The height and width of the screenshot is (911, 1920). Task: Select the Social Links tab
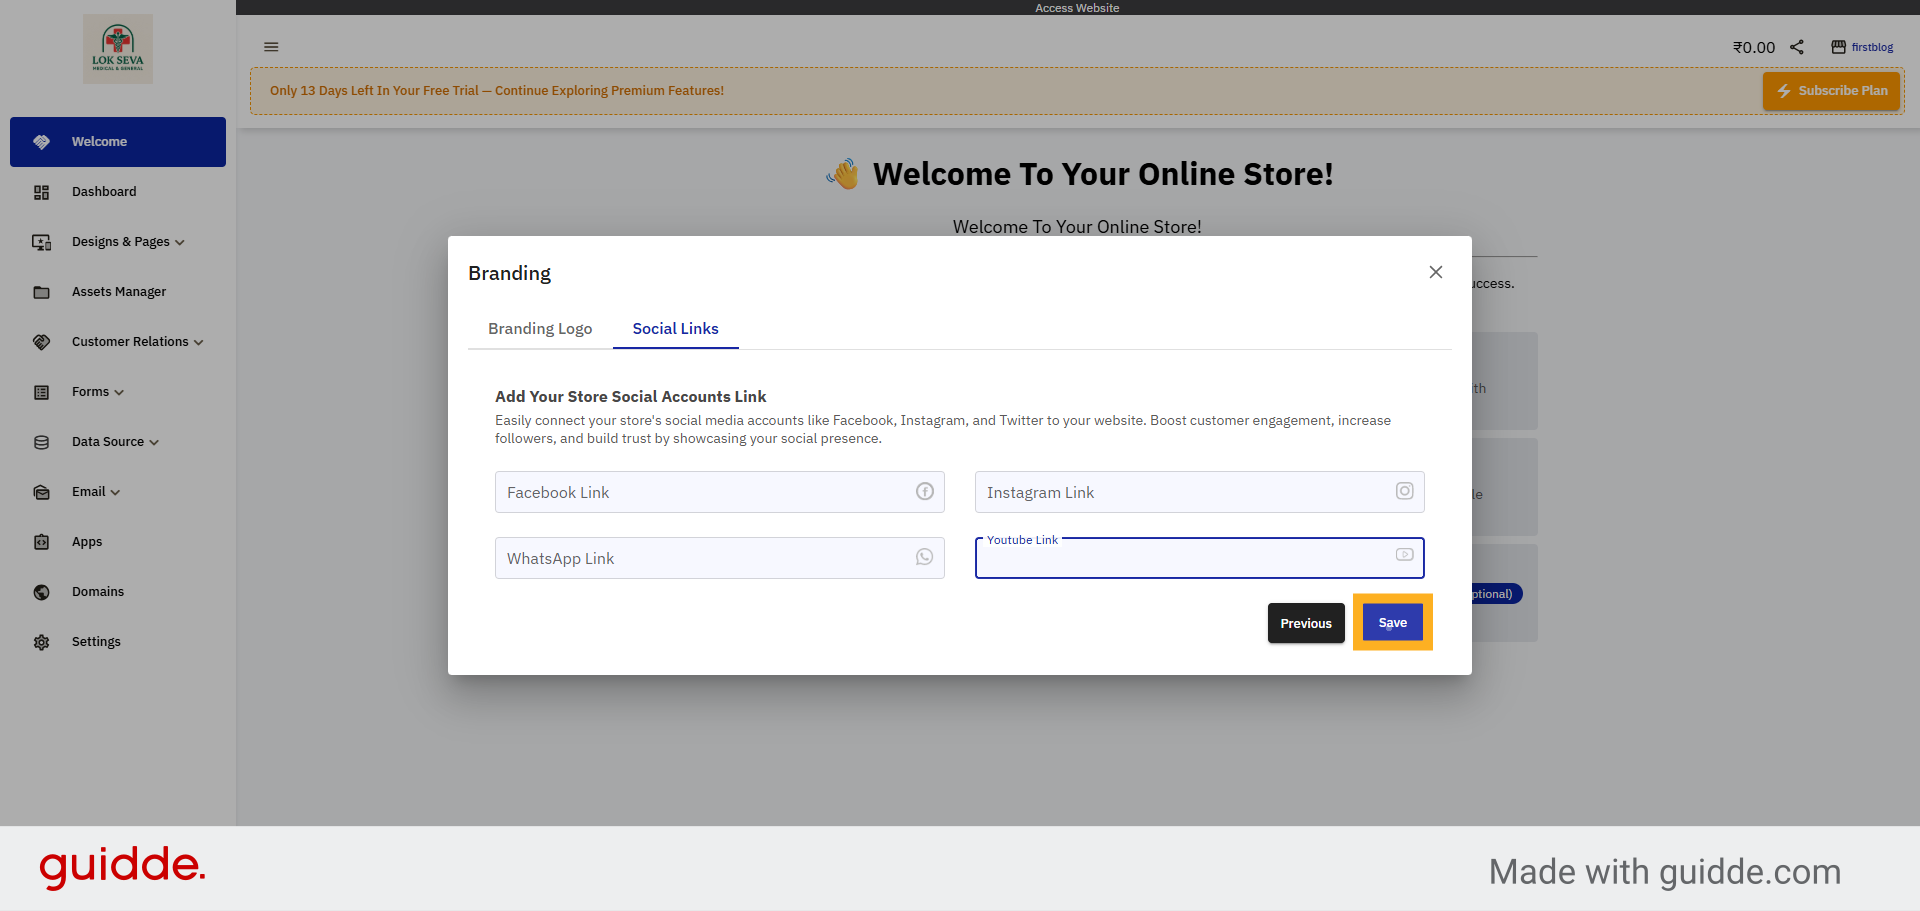click(x=676, y=329)
